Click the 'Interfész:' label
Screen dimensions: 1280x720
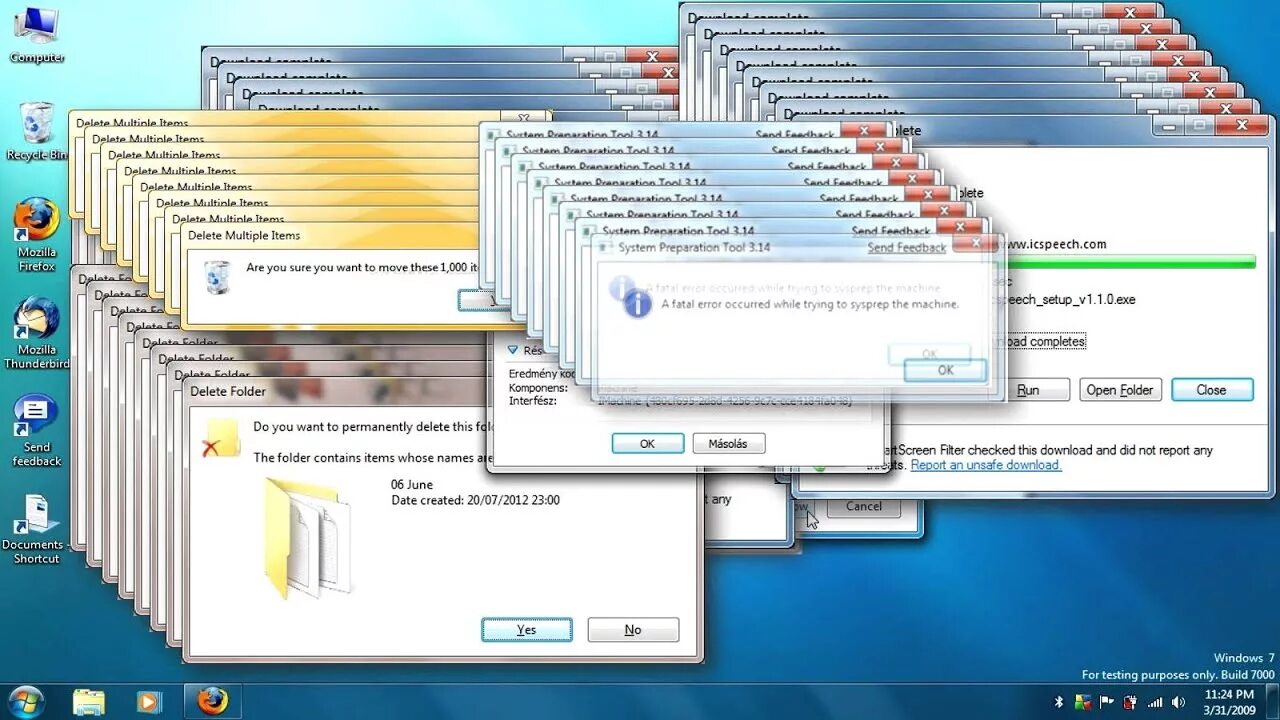click(533, 400)
